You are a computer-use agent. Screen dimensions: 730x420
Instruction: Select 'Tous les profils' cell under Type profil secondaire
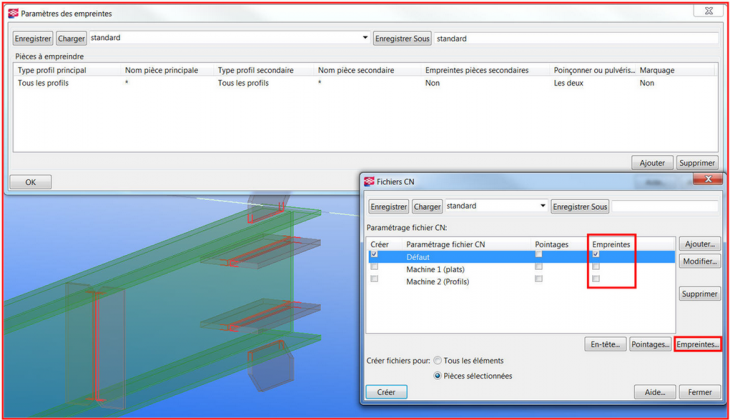[x=243, y=83]
